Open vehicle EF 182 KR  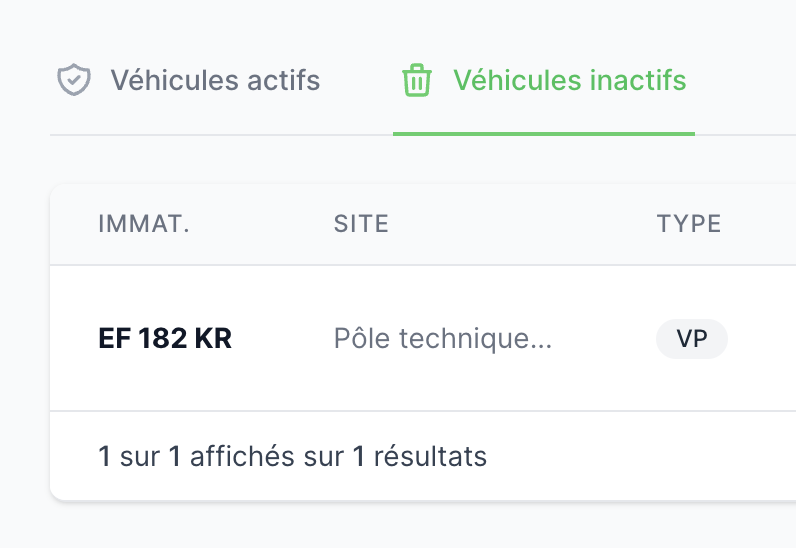[165, 338]
